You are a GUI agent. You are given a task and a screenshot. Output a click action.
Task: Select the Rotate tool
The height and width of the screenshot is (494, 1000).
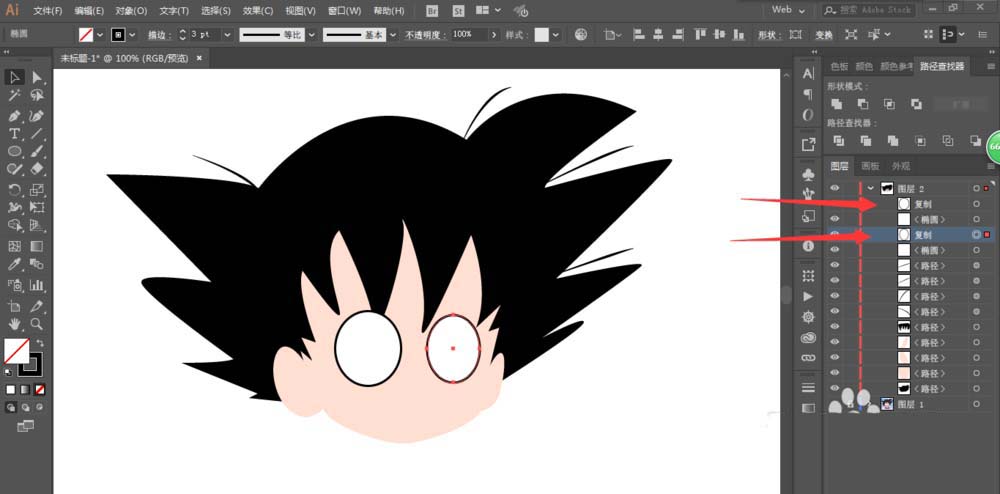click(15, 189)
